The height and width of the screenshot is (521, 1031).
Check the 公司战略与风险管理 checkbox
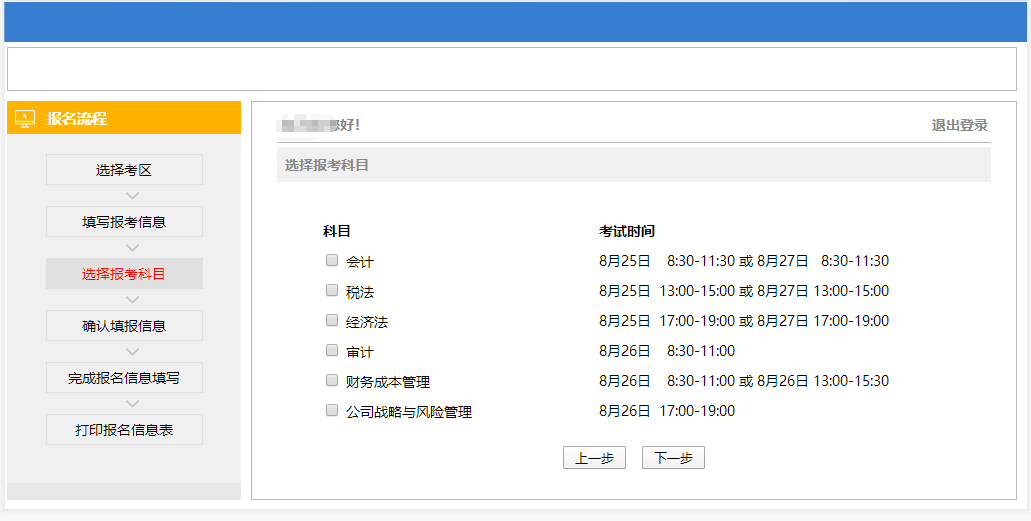point(332,411)
